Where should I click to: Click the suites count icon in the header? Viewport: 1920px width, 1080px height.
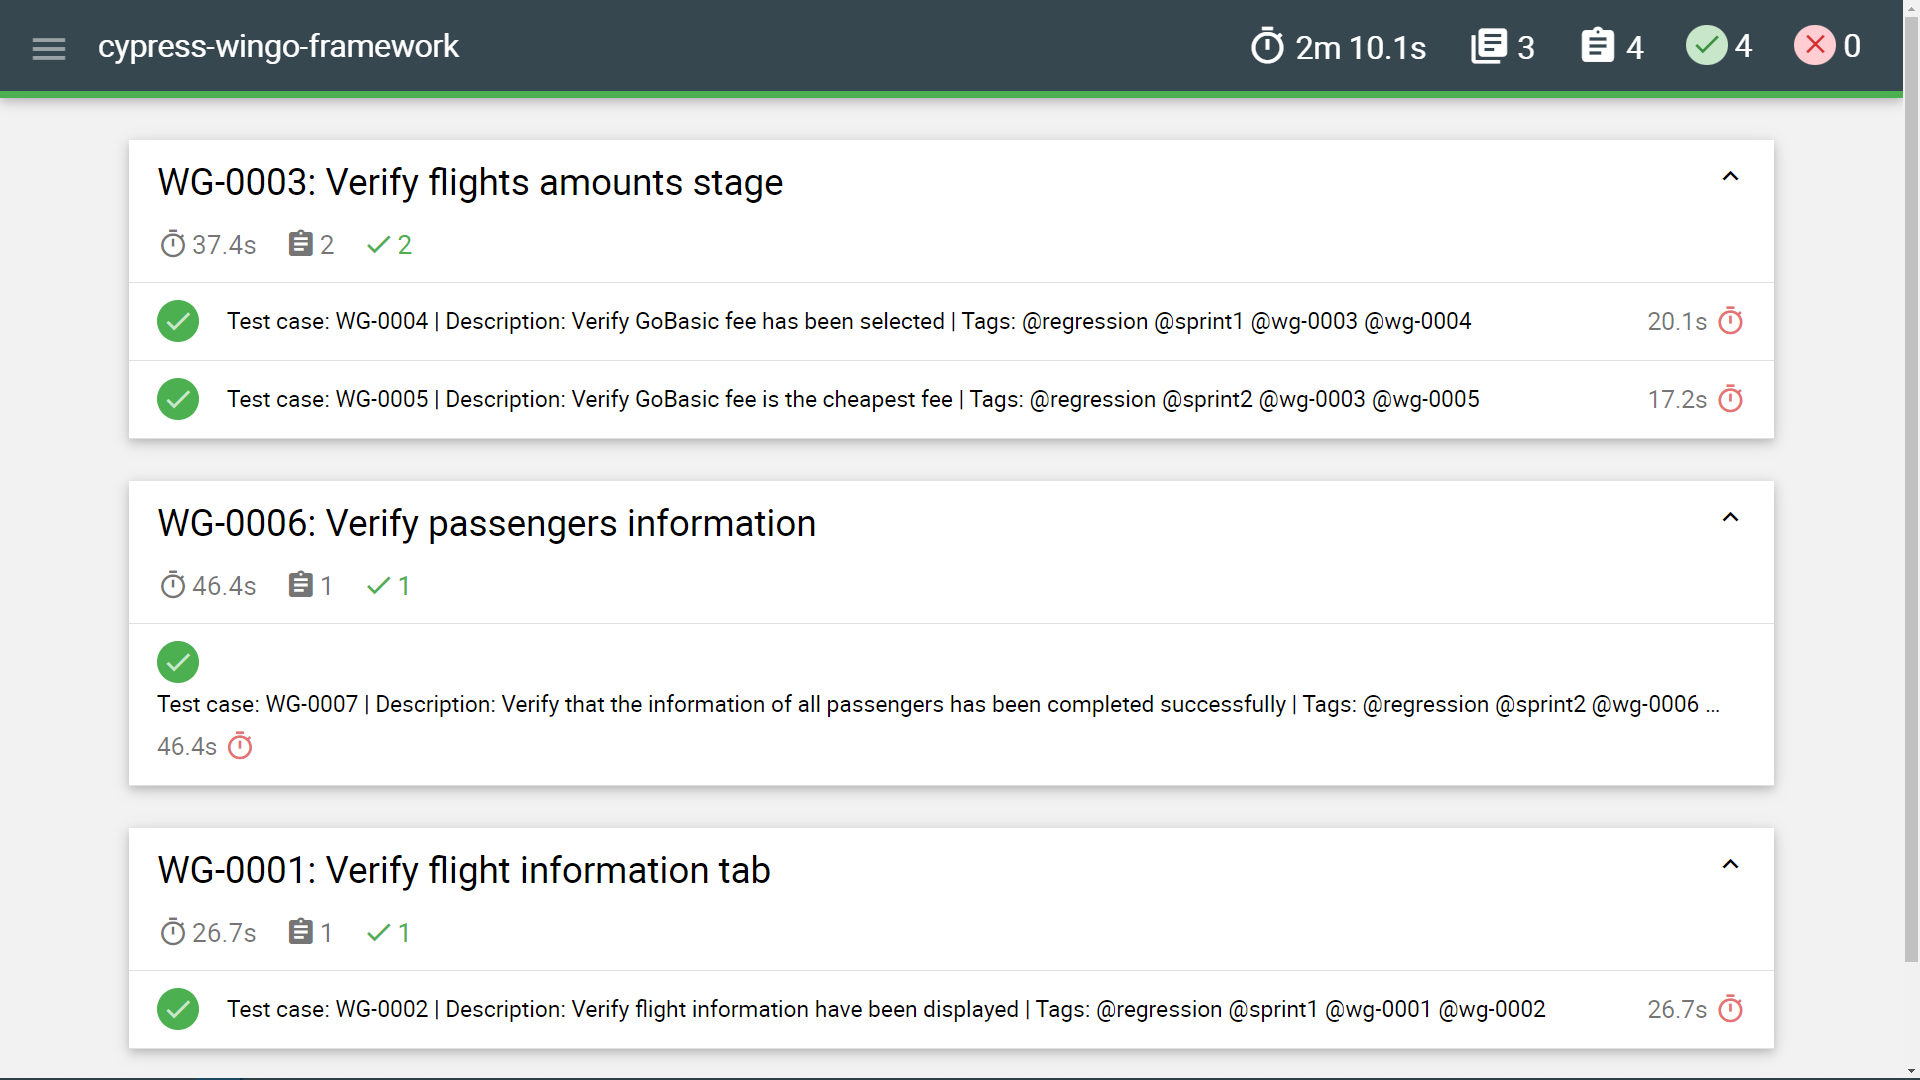point(1491,45)
